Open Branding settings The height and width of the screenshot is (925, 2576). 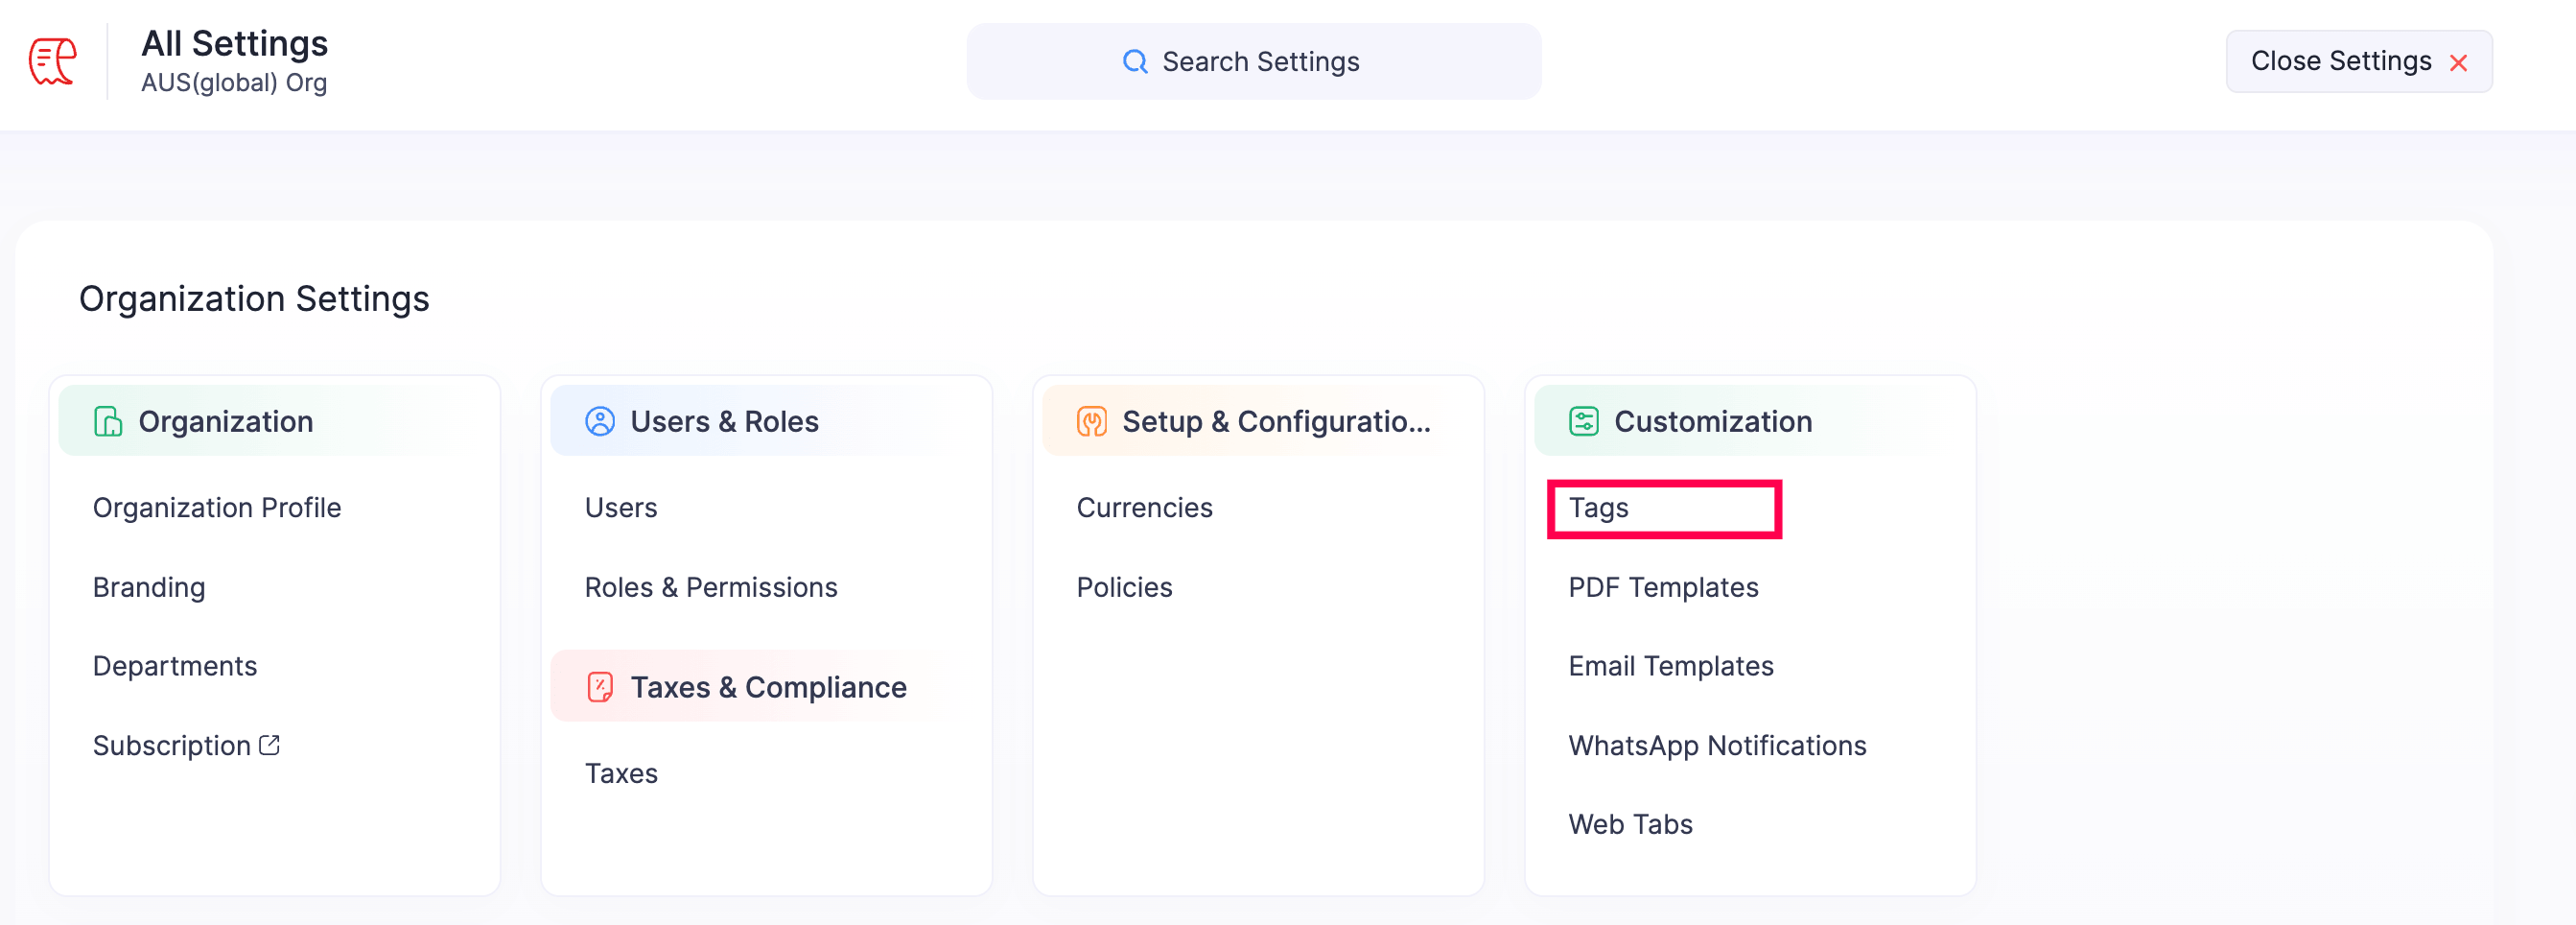point(148,587)
